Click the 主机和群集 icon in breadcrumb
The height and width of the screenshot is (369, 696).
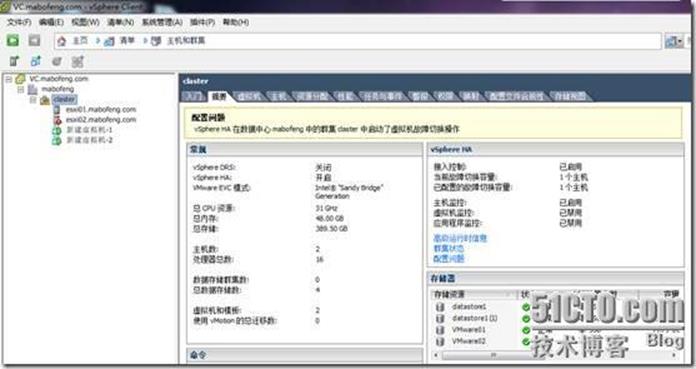click(156, 41)
